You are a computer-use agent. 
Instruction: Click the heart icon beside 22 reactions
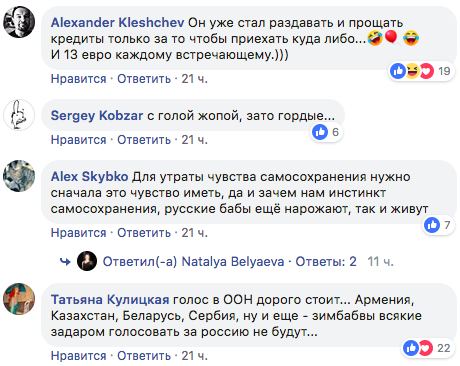tap(425, 348)
